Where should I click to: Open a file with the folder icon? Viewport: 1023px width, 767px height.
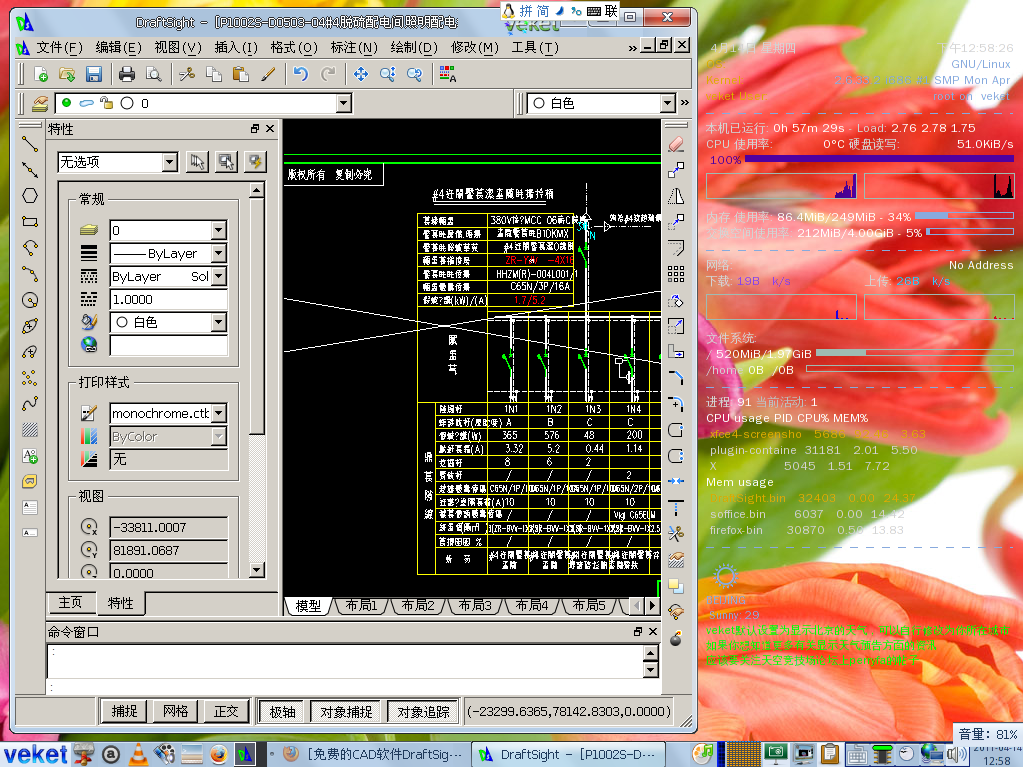click(67, 74)
